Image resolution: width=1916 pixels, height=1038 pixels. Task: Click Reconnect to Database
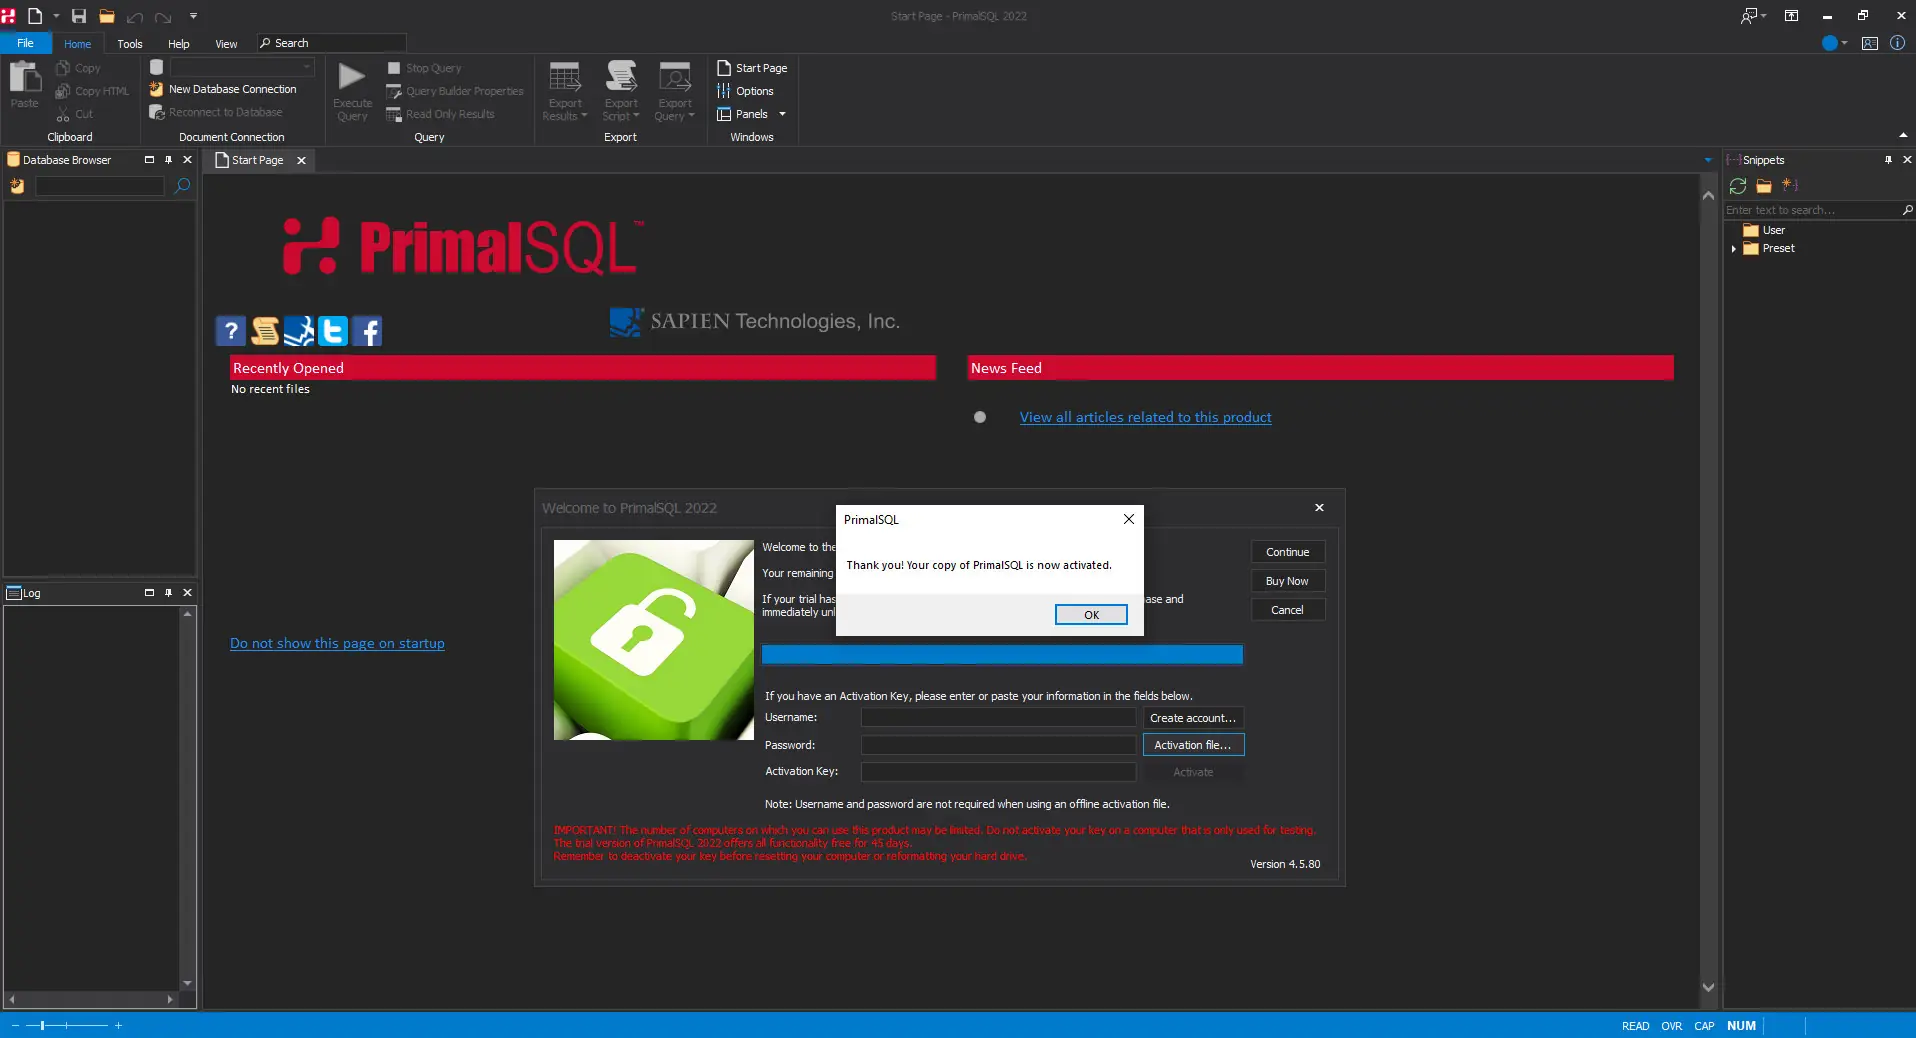(x=216, y=112)
